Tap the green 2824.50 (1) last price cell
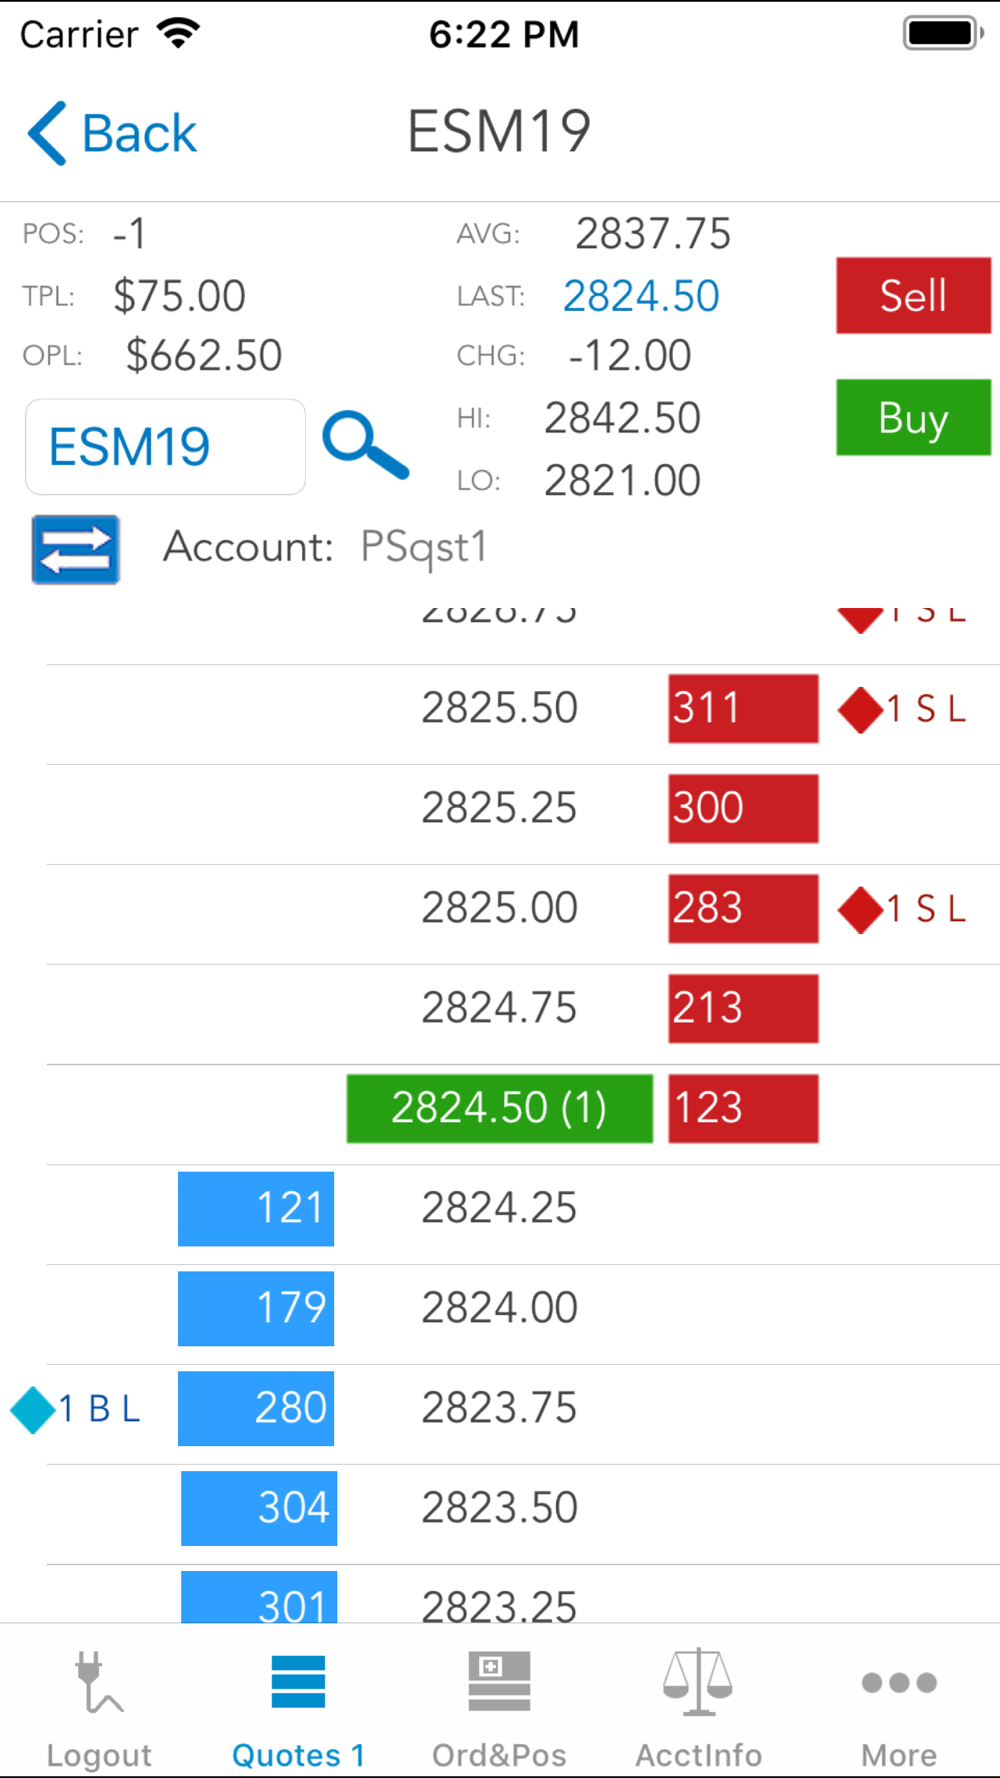This screenshot has height=1778, width=1000. click(499, 1108)
